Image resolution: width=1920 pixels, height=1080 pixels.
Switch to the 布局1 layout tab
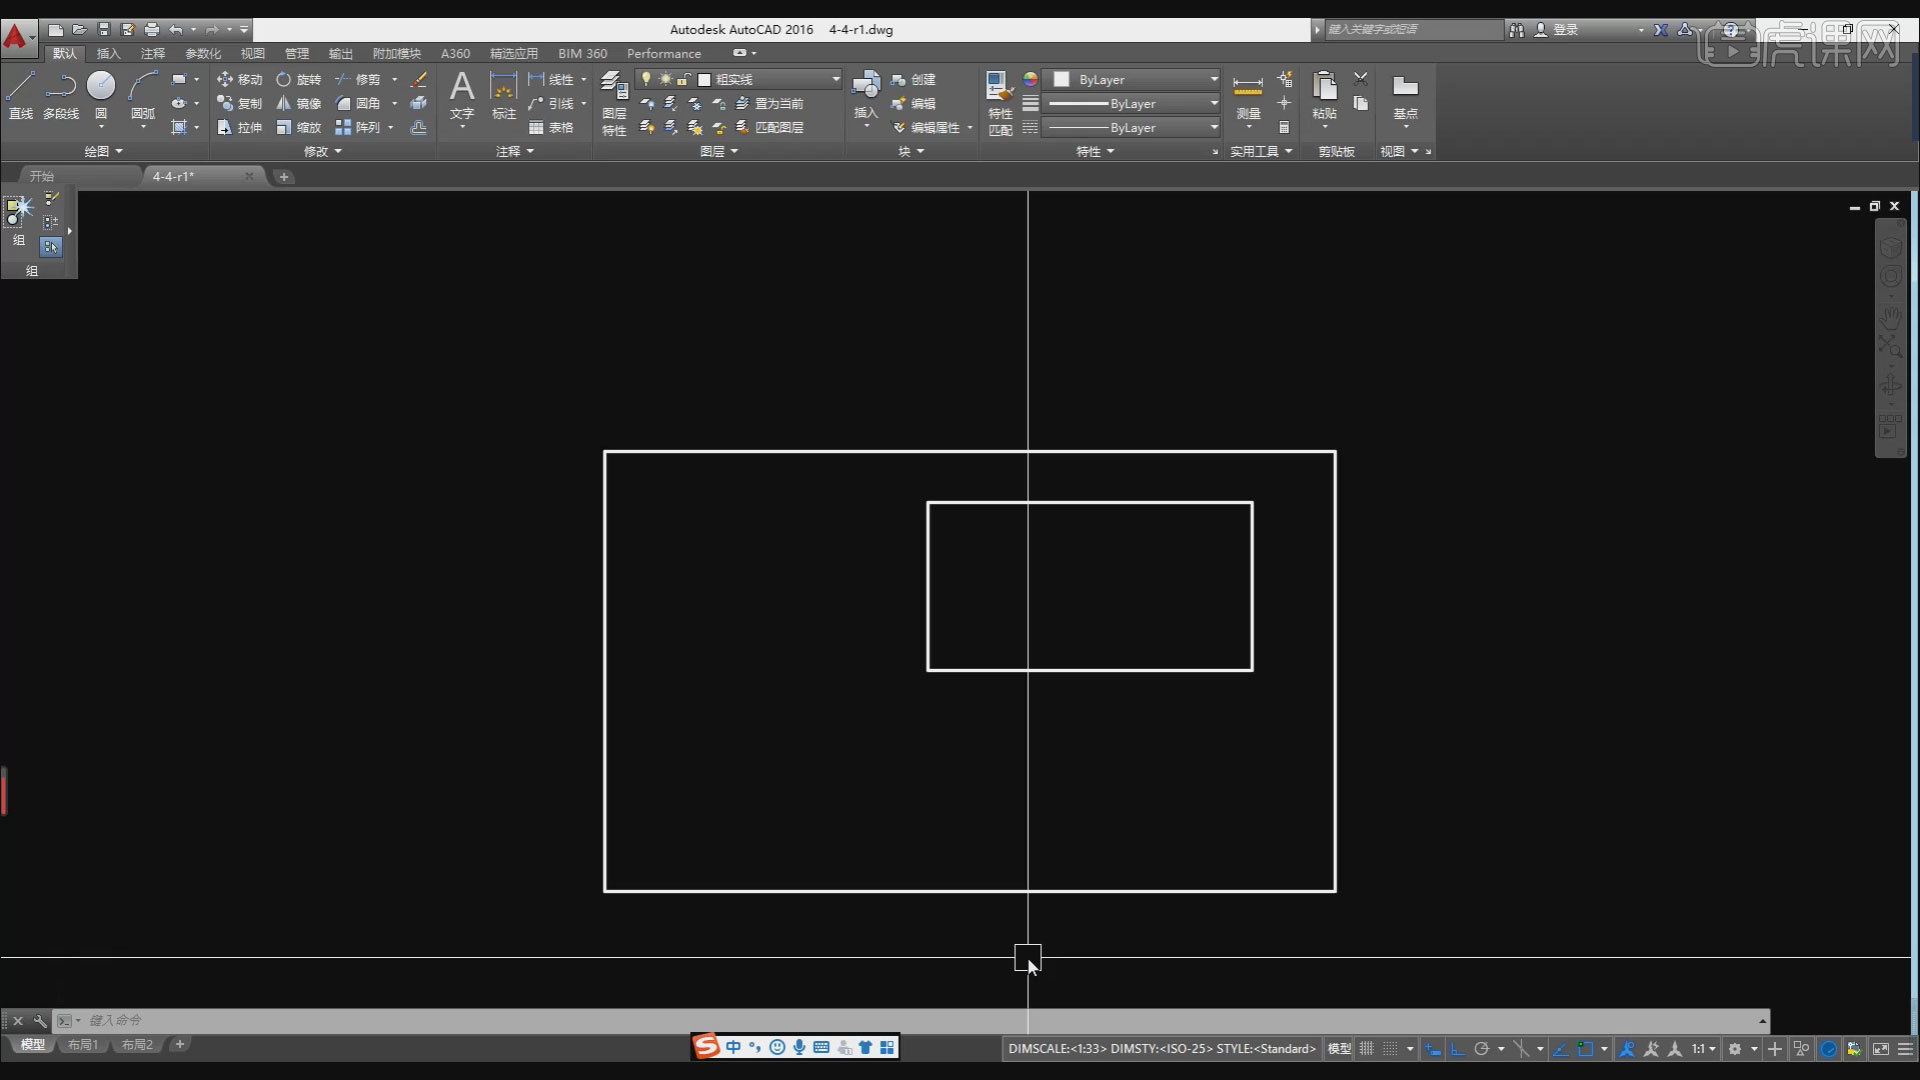[83, 1045]
